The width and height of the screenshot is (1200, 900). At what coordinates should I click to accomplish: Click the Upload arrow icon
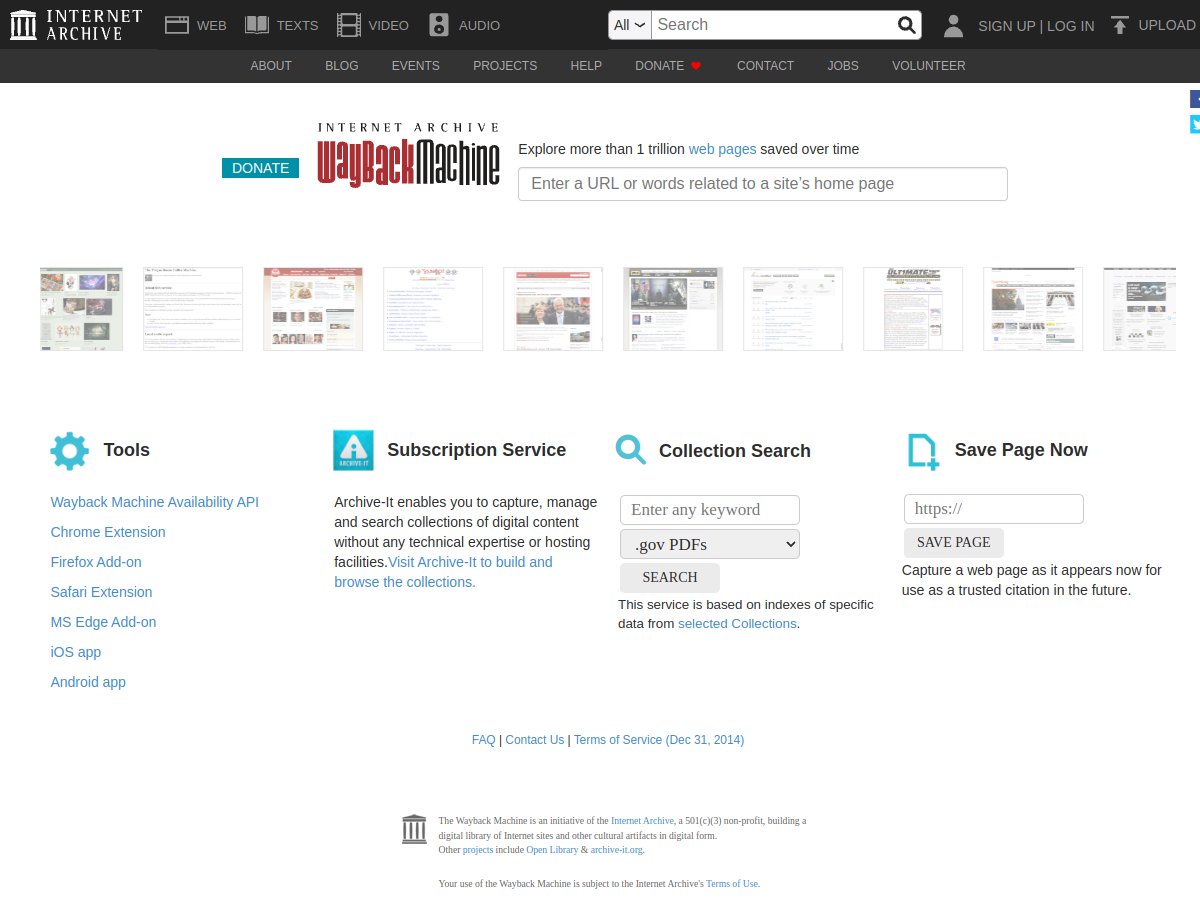[x=1120, y=25]
